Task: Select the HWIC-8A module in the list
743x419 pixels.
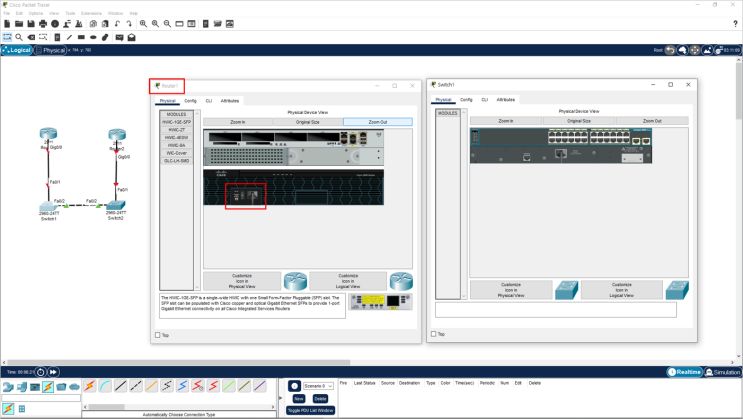Action: coord(176,145)
